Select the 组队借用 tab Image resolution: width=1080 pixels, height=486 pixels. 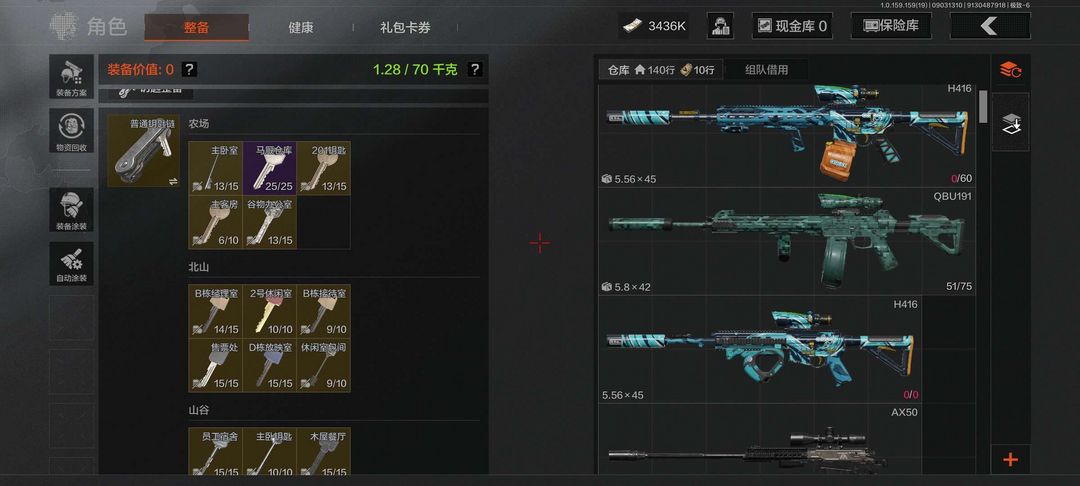point(767,70)
